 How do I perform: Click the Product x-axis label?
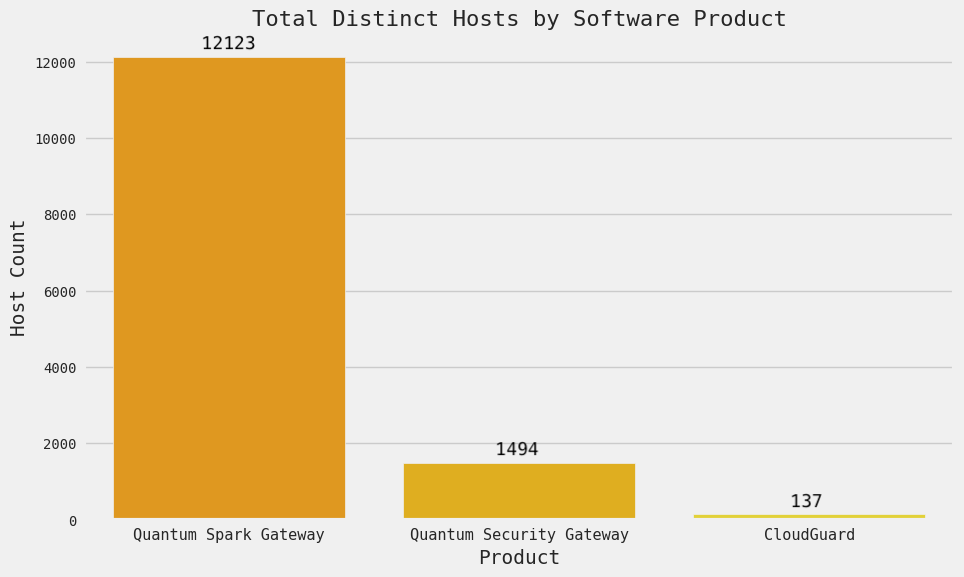519,558
